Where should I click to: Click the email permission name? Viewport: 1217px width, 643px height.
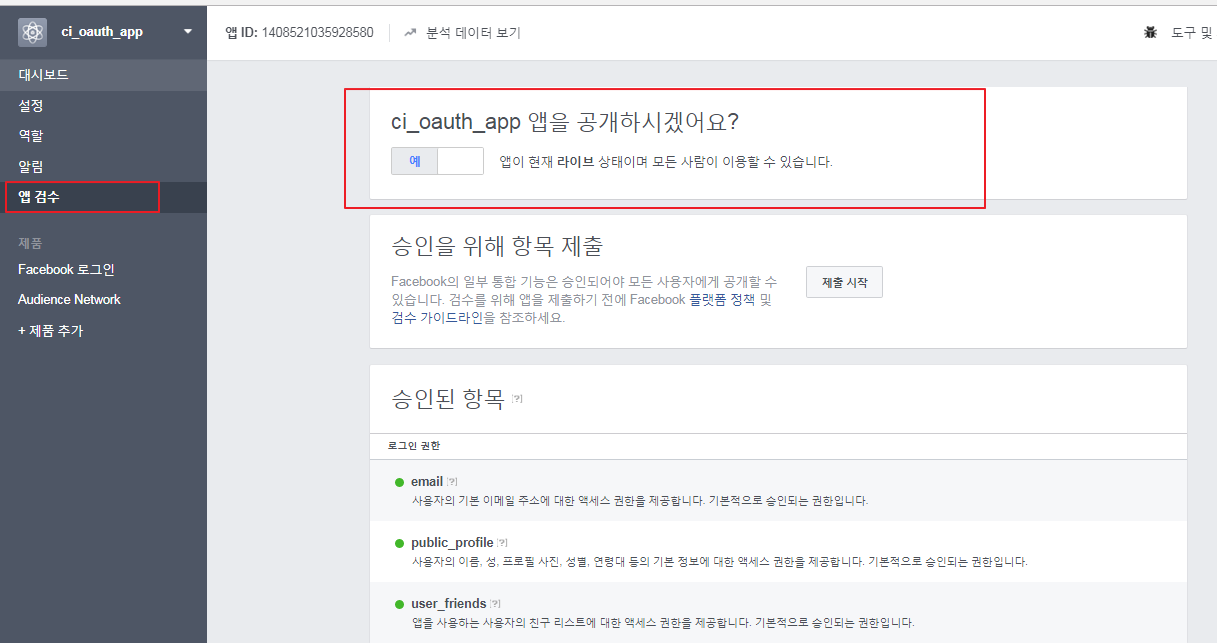click(x=427, y=482)
